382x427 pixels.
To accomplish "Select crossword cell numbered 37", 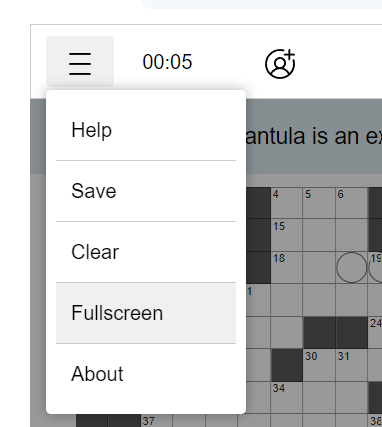I will [x=157, y=421].
